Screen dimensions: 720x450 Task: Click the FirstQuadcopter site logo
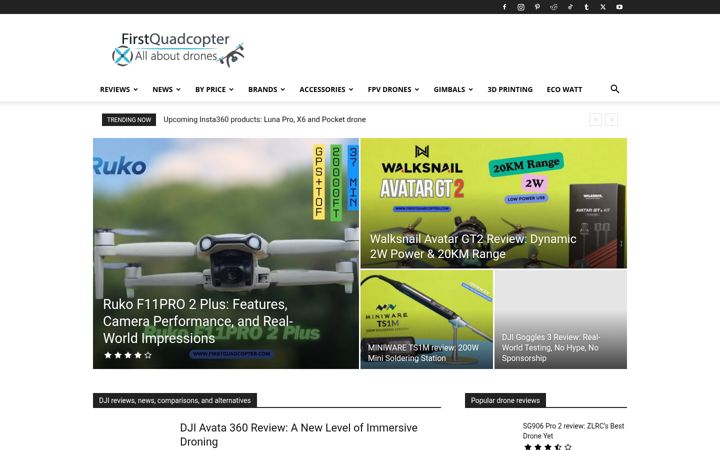click(178, 49)
